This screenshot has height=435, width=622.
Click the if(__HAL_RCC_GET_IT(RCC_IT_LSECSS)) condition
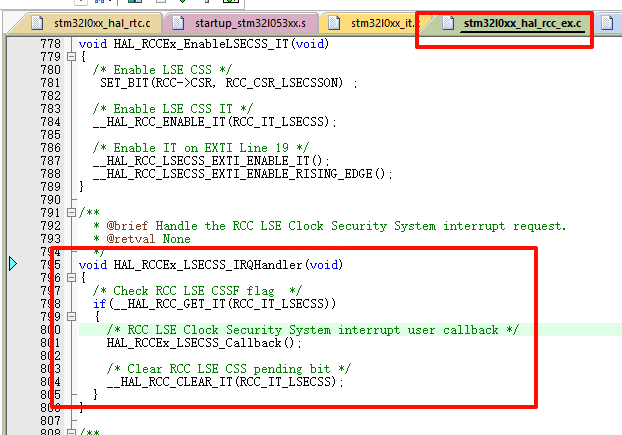(214, 304)
